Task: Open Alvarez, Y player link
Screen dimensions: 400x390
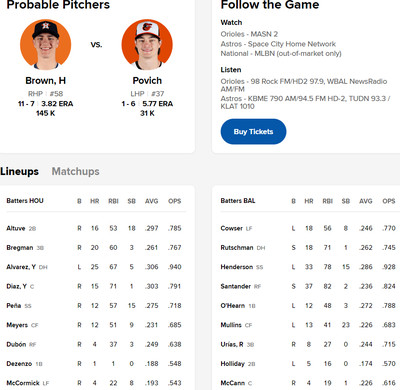Action: [x=21, y=267]
